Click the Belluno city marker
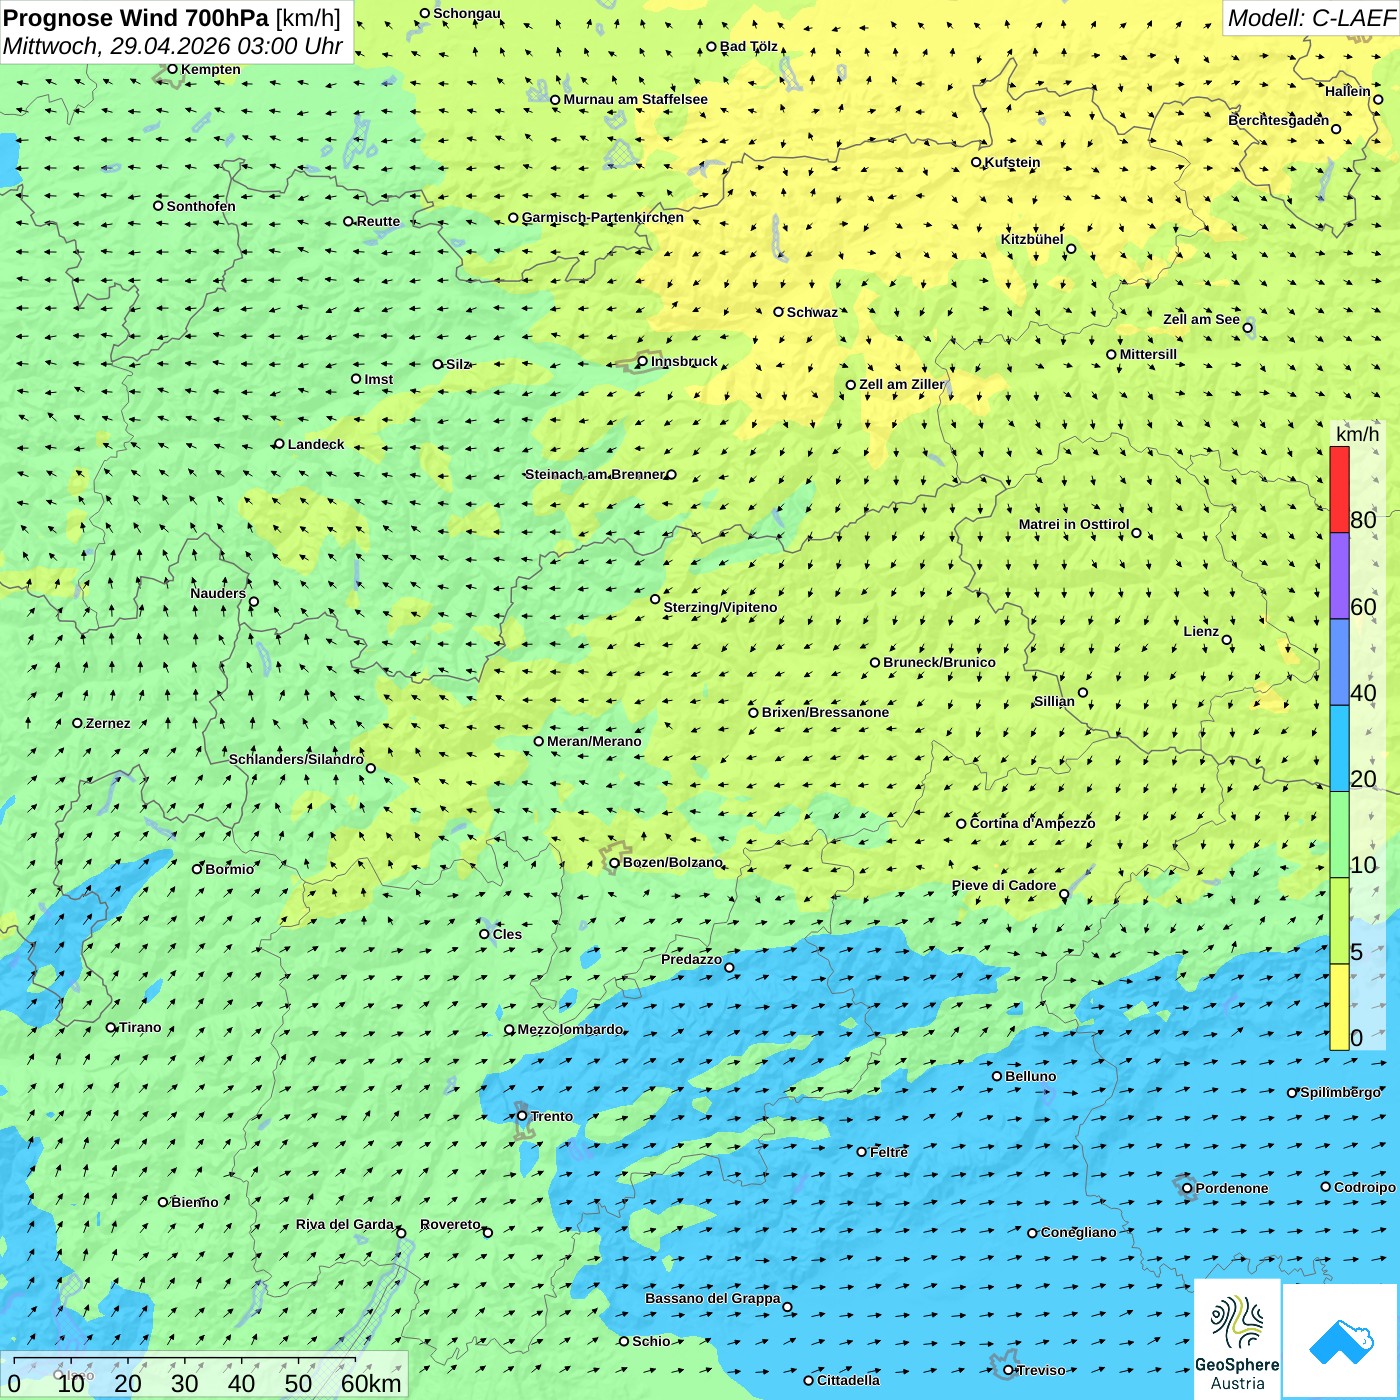 pyautogui.click(x=997, y=1076)
